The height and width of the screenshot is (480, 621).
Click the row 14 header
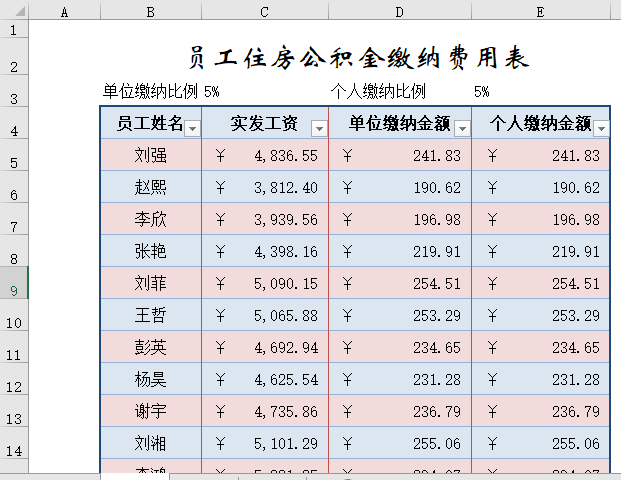coord(15,450)
